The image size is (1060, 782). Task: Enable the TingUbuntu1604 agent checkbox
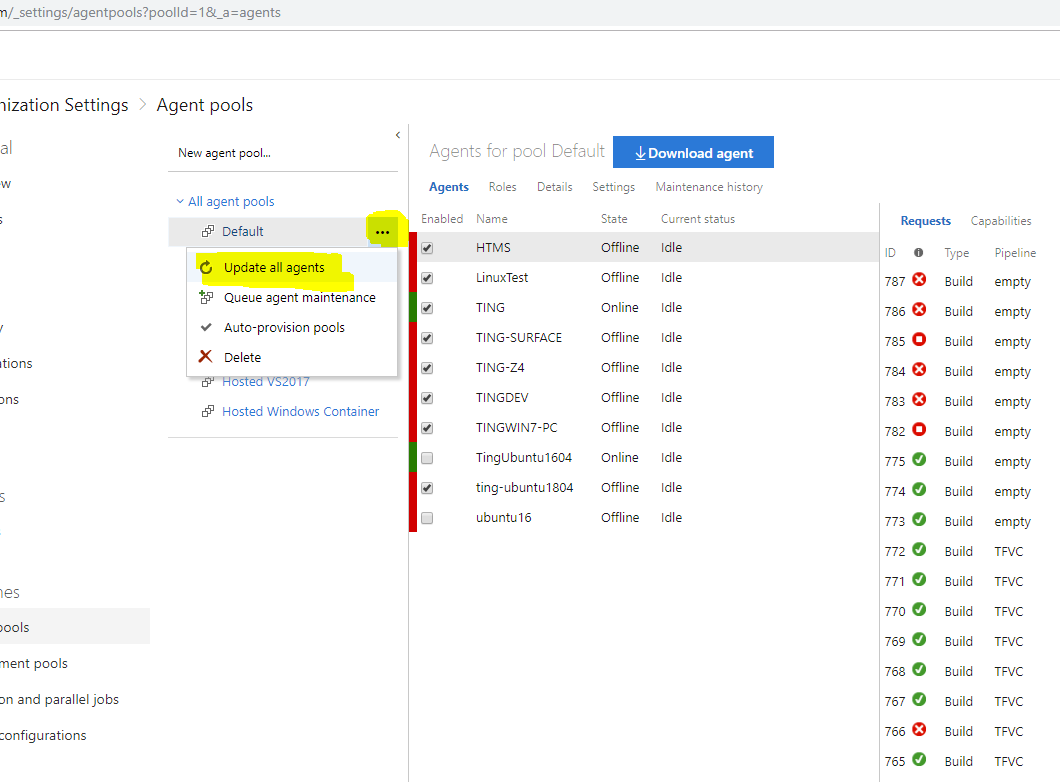(425, 457)
